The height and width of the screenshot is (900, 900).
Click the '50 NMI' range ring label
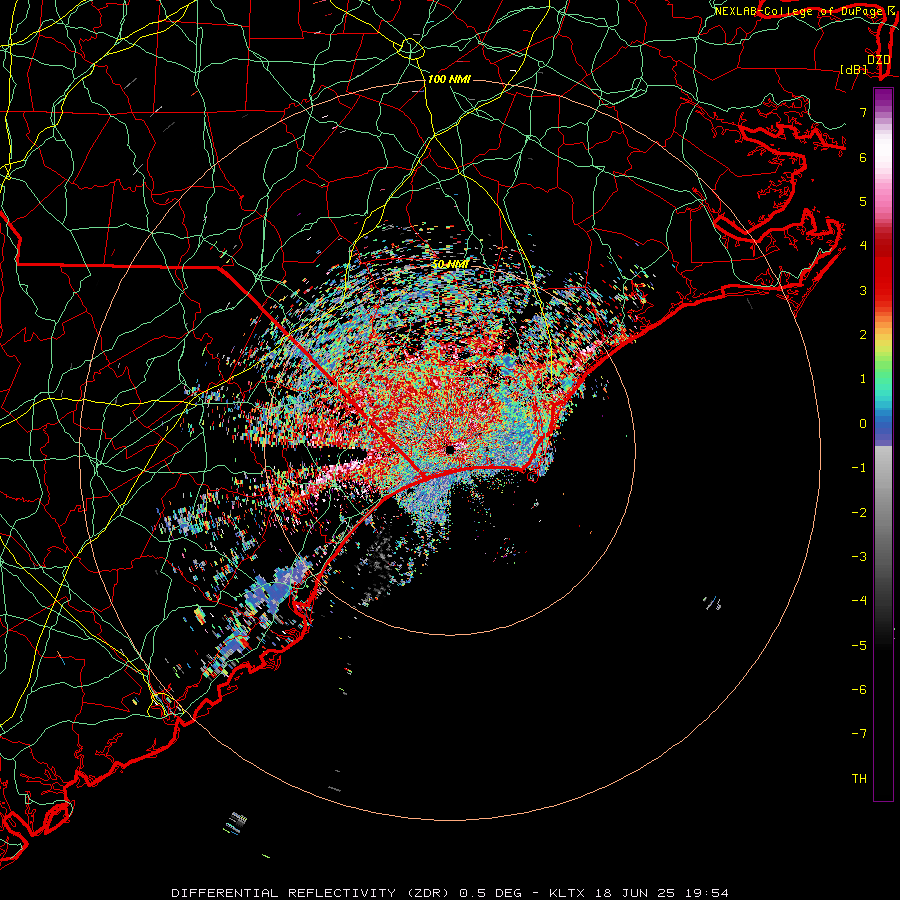451,264
